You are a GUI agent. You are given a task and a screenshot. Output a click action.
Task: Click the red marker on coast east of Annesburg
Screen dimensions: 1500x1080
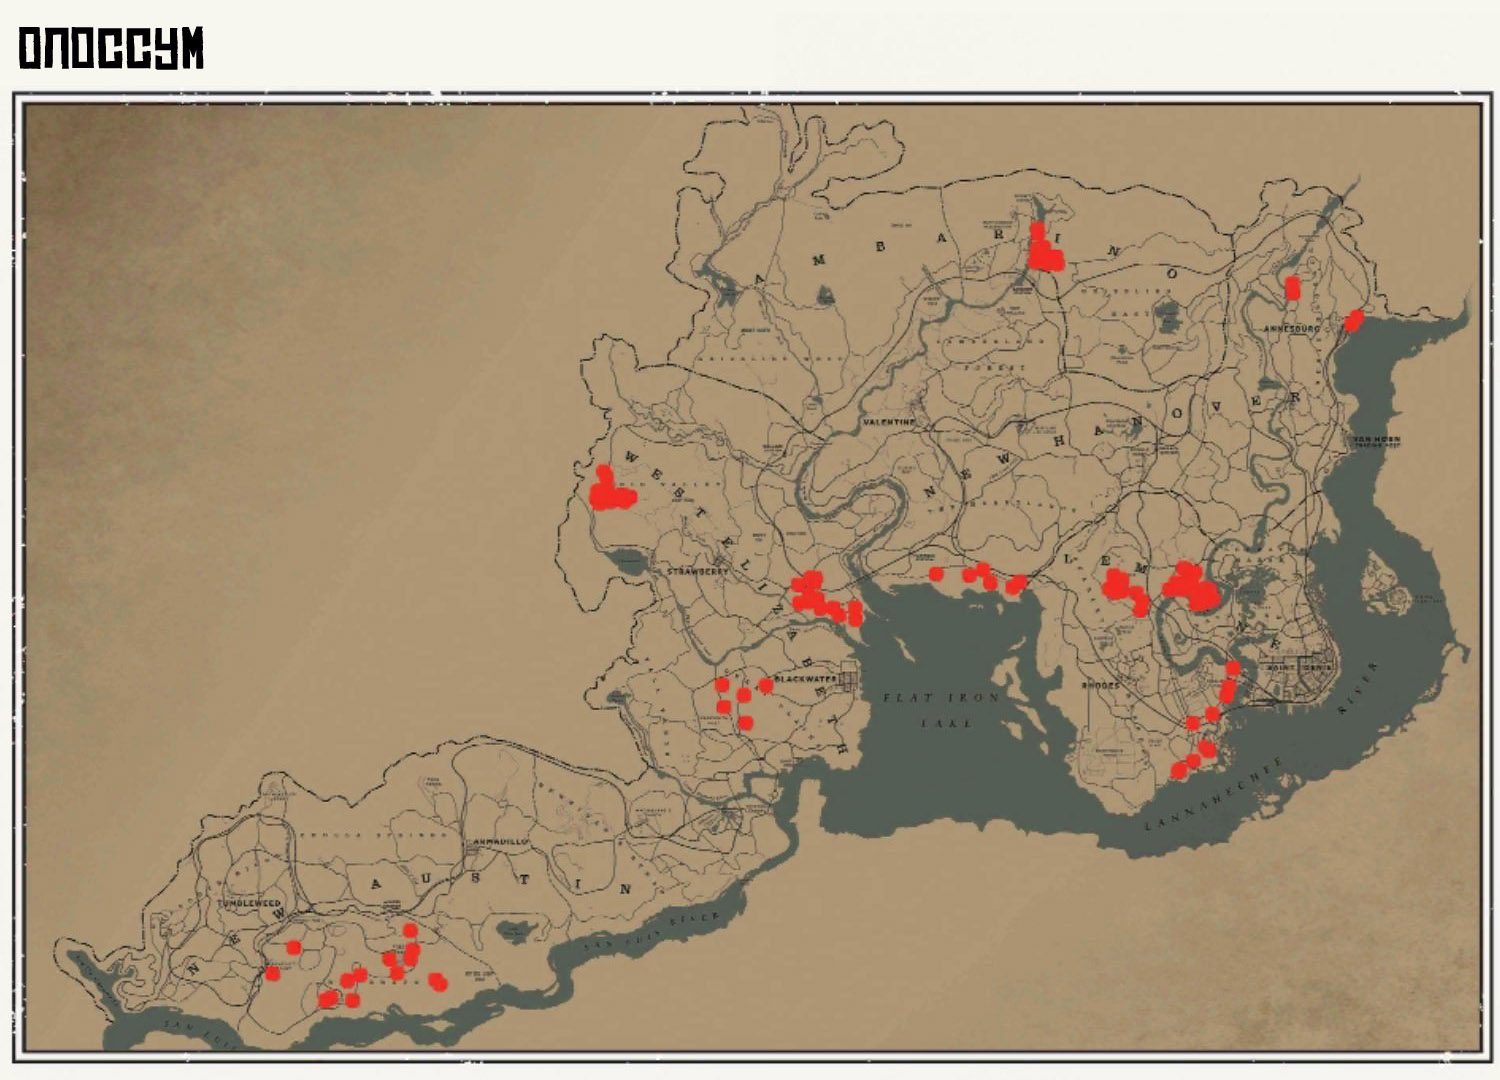point(1354,320)
